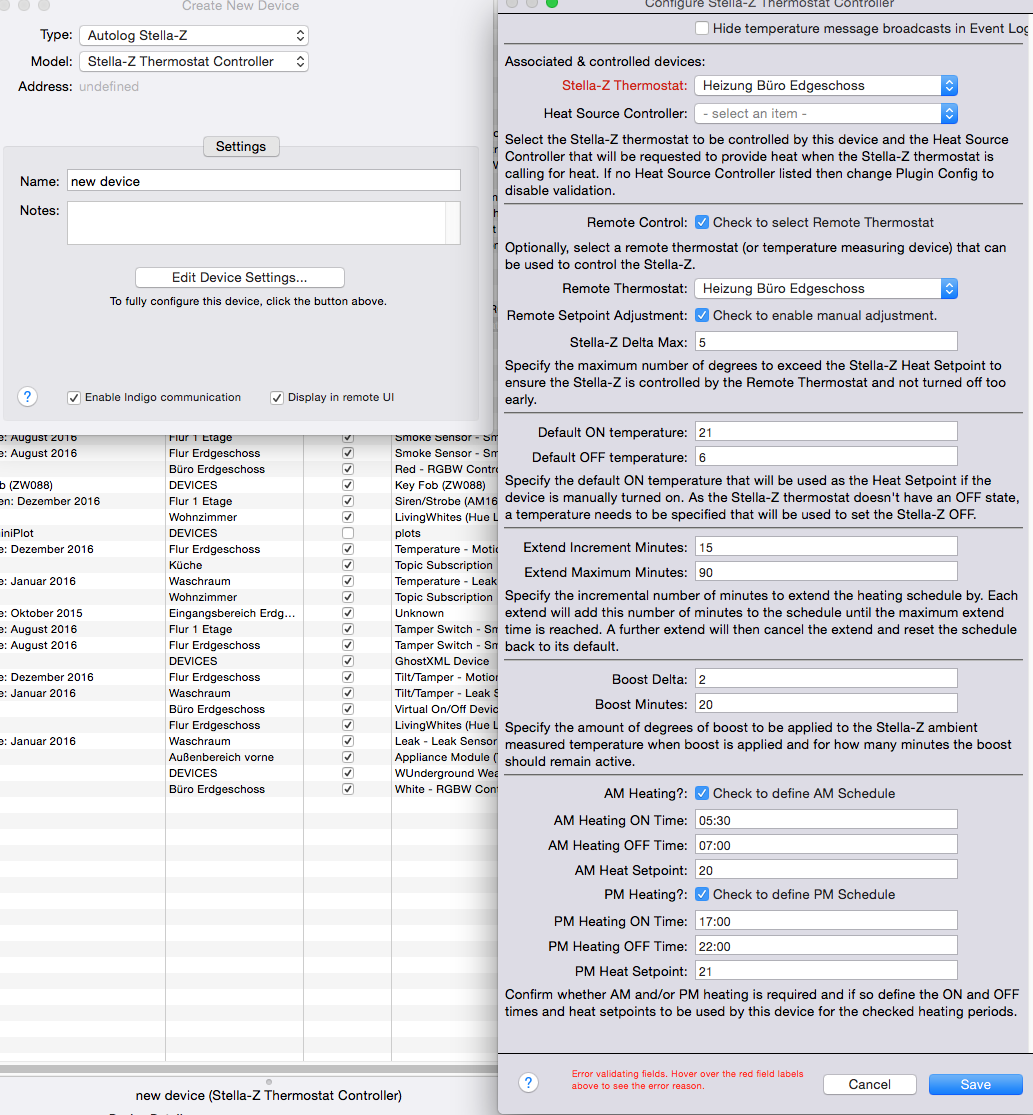The image size is (1033, 1115).
Task: Click the PM Heat Setpoint field
Action: point(826,971)
